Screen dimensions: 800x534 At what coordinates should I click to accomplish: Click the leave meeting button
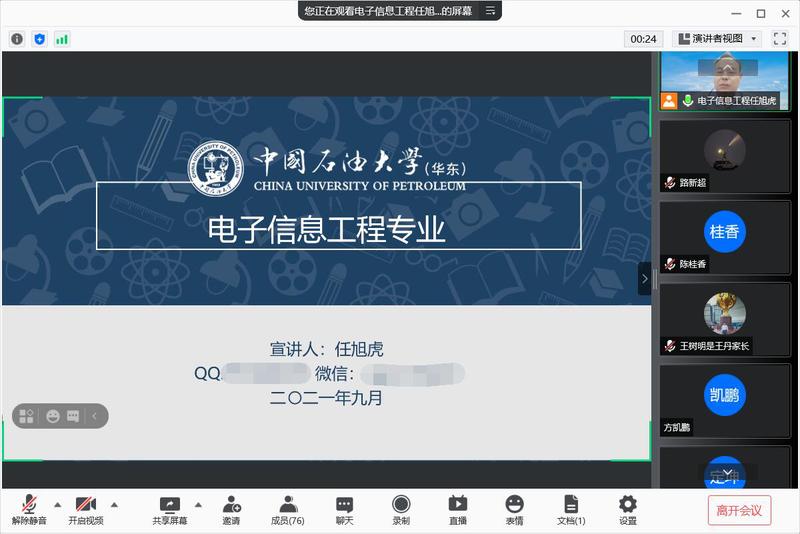coord(739,510)
